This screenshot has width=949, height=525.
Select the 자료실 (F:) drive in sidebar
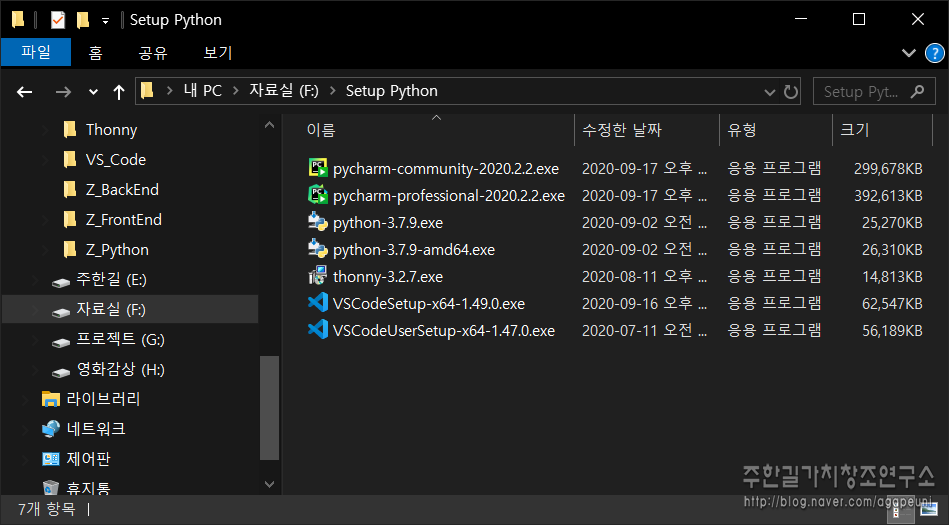point(130,309)
